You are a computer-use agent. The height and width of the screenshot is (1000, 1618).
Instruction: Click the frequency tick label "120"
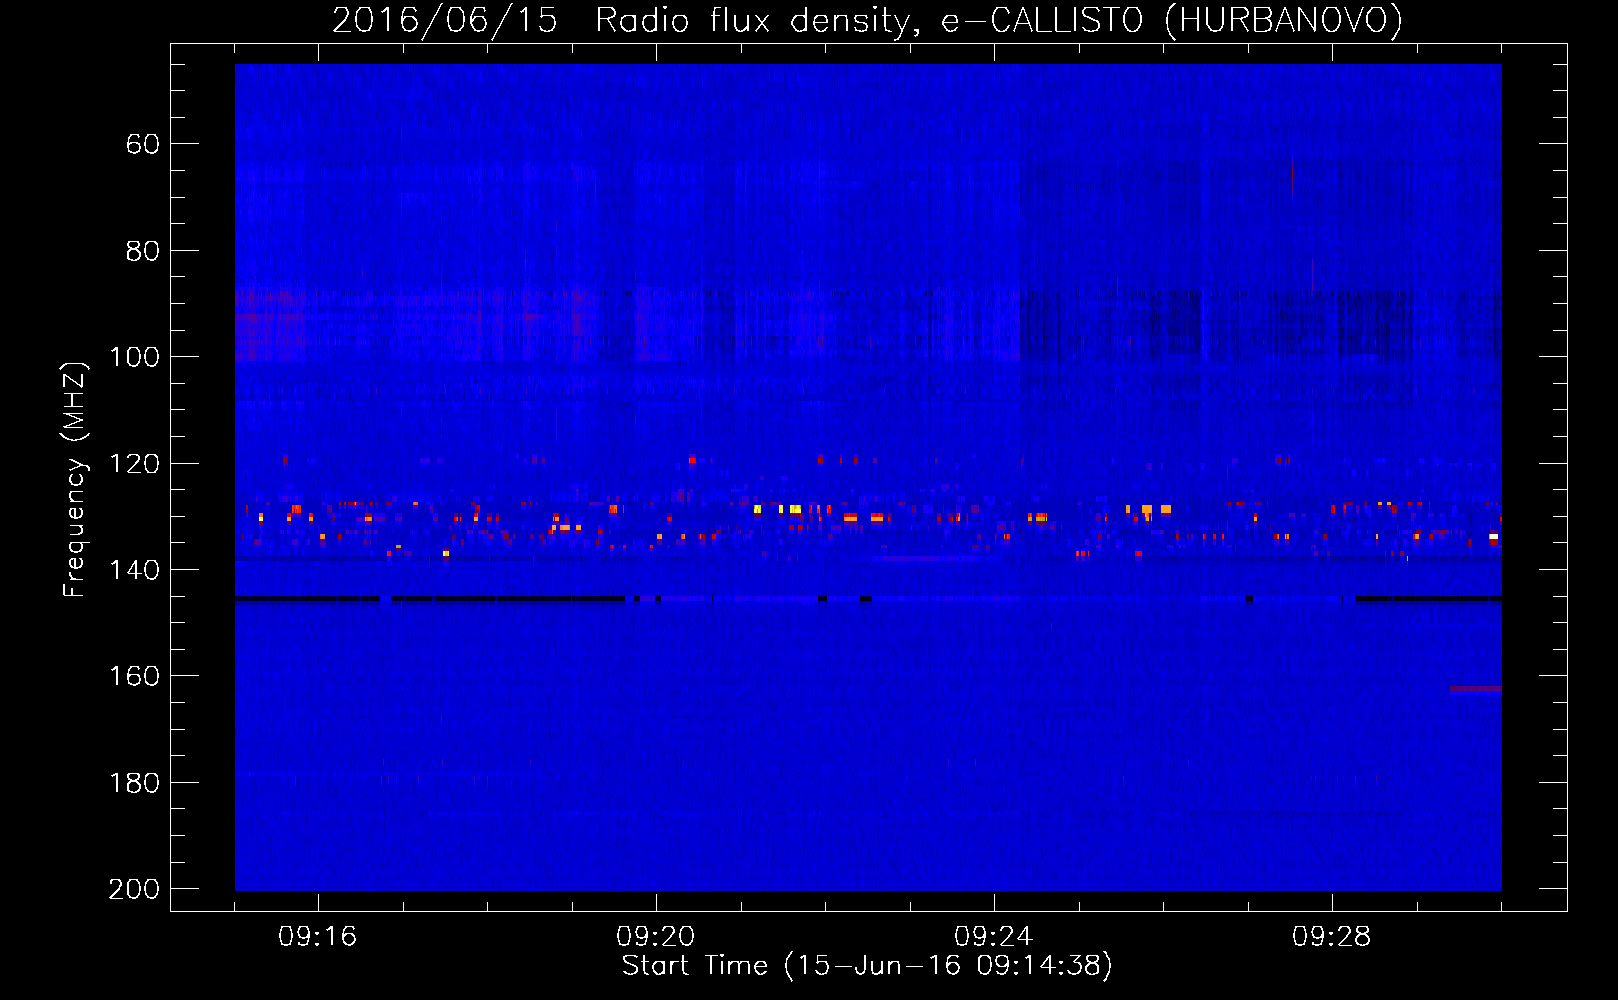point(134,464)
